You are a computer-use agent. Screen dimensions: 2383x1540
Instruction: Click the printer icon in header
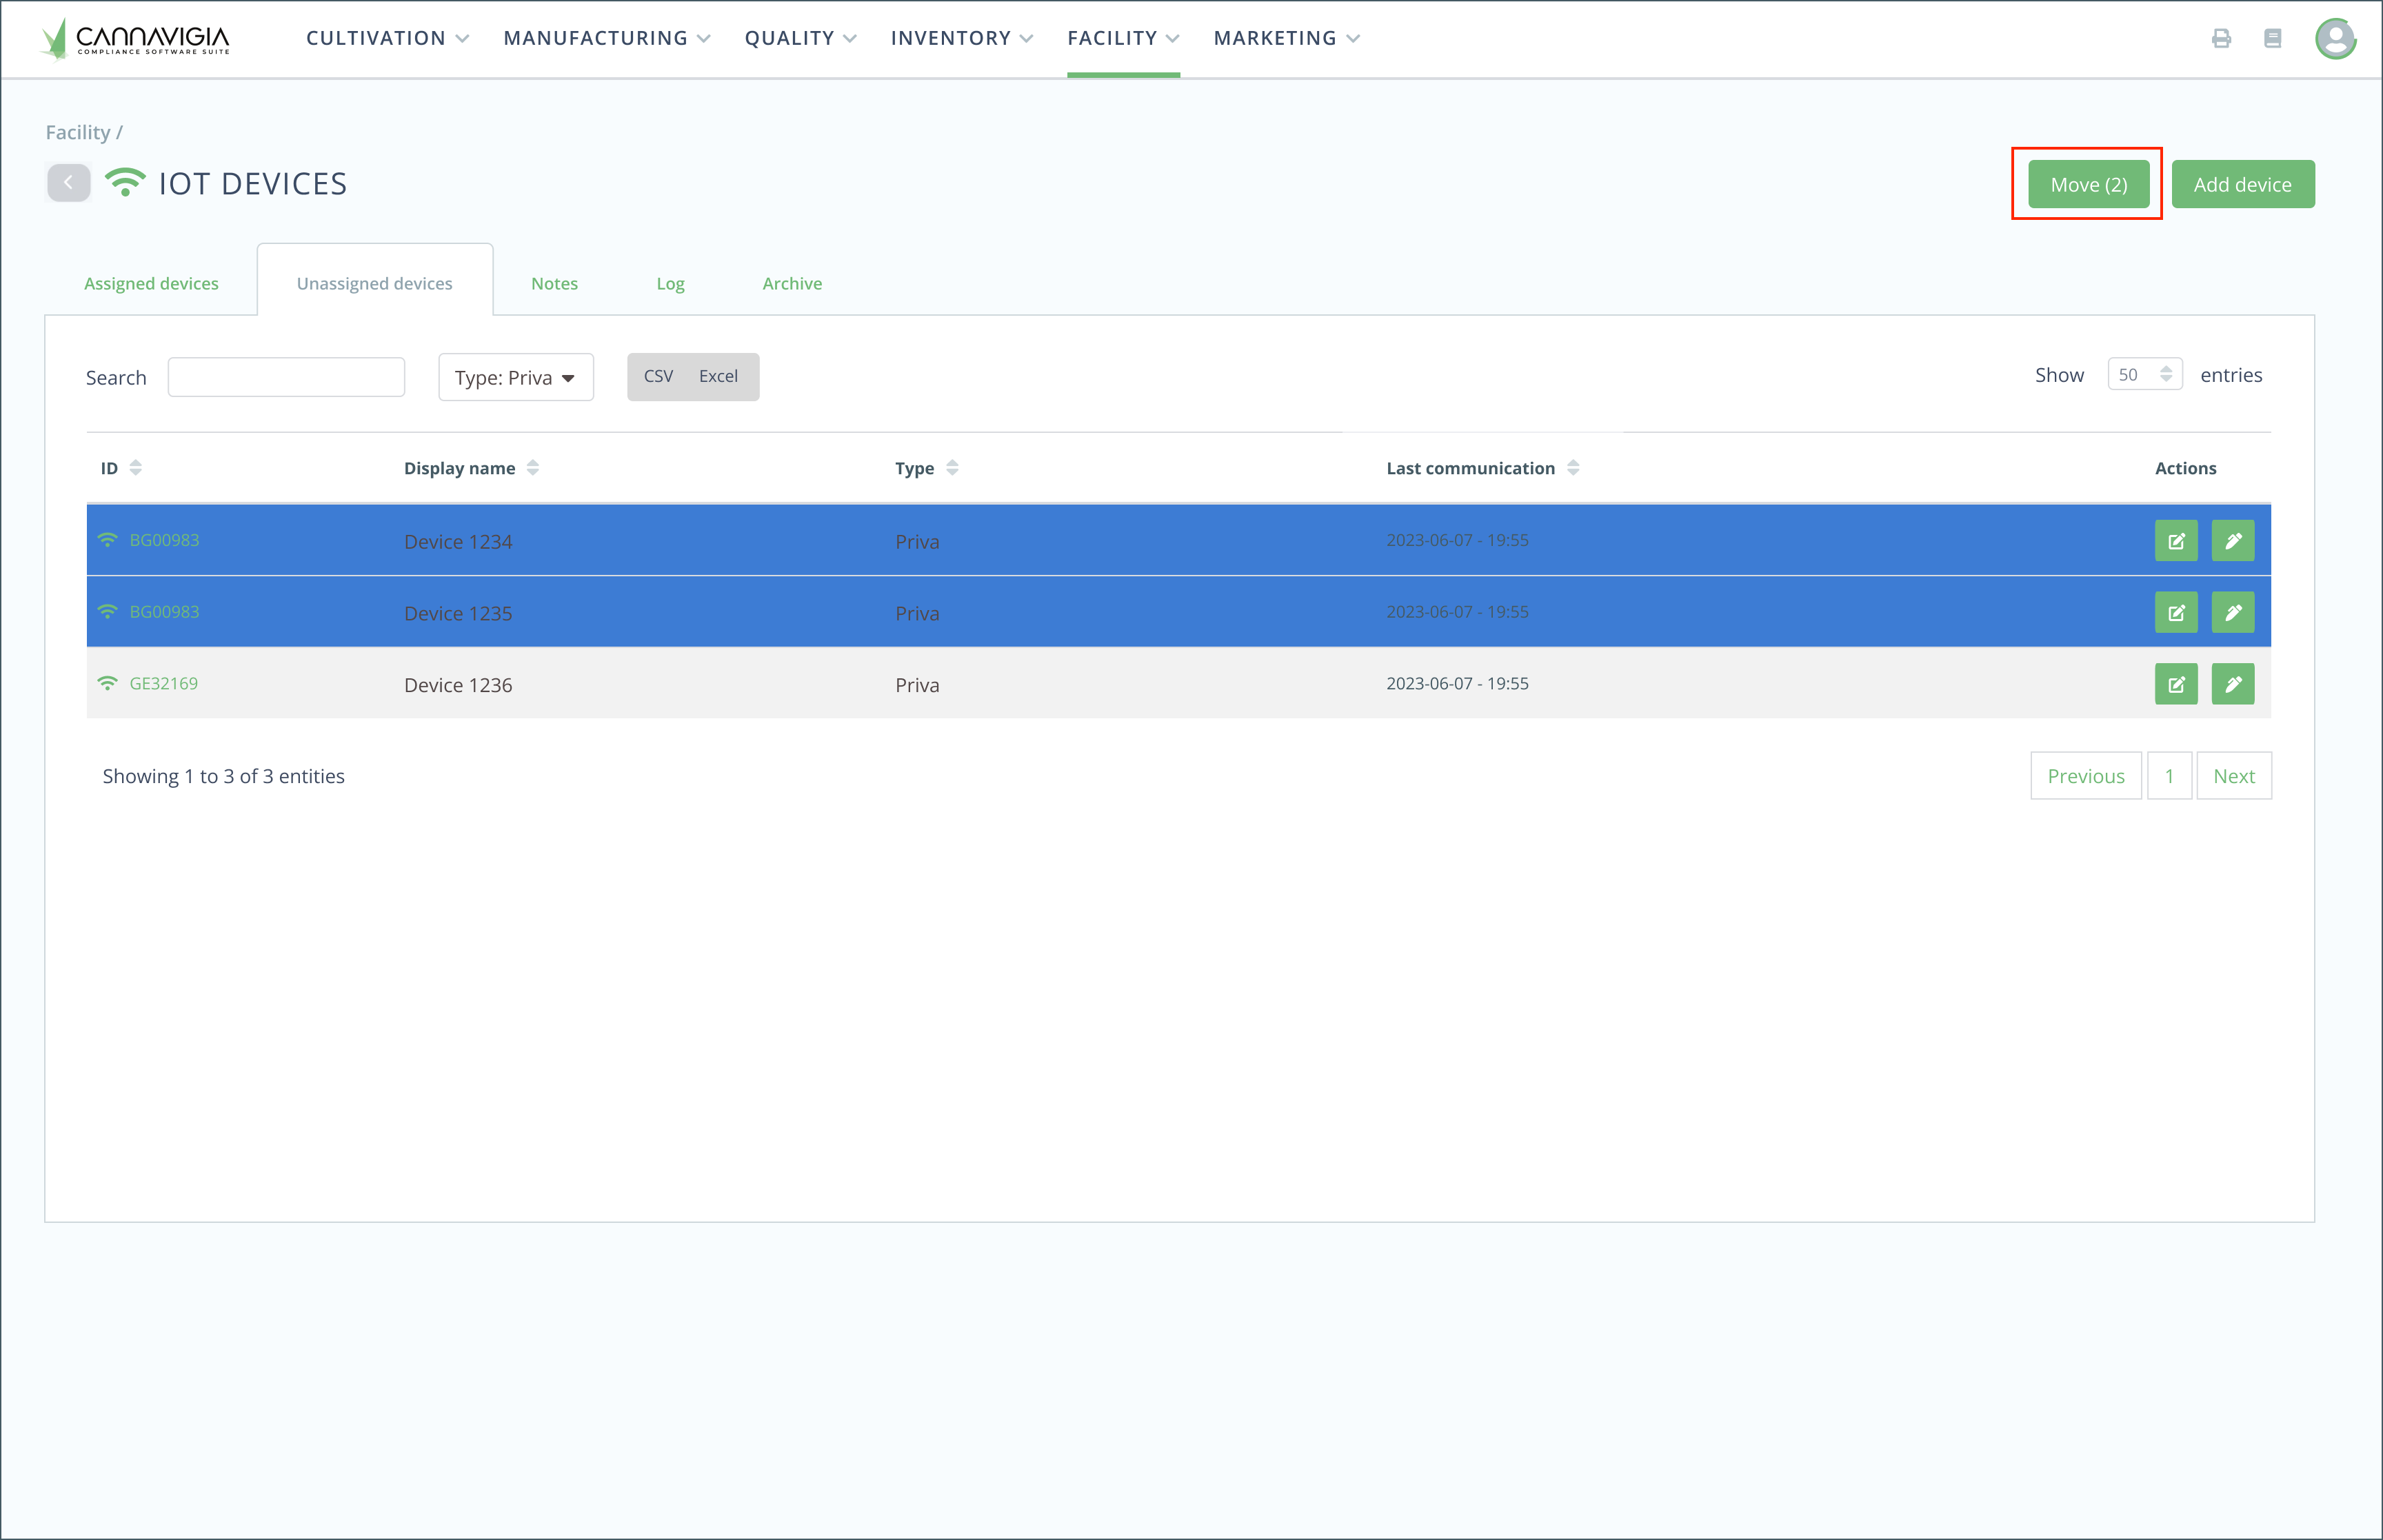[x=2221, y=38]
